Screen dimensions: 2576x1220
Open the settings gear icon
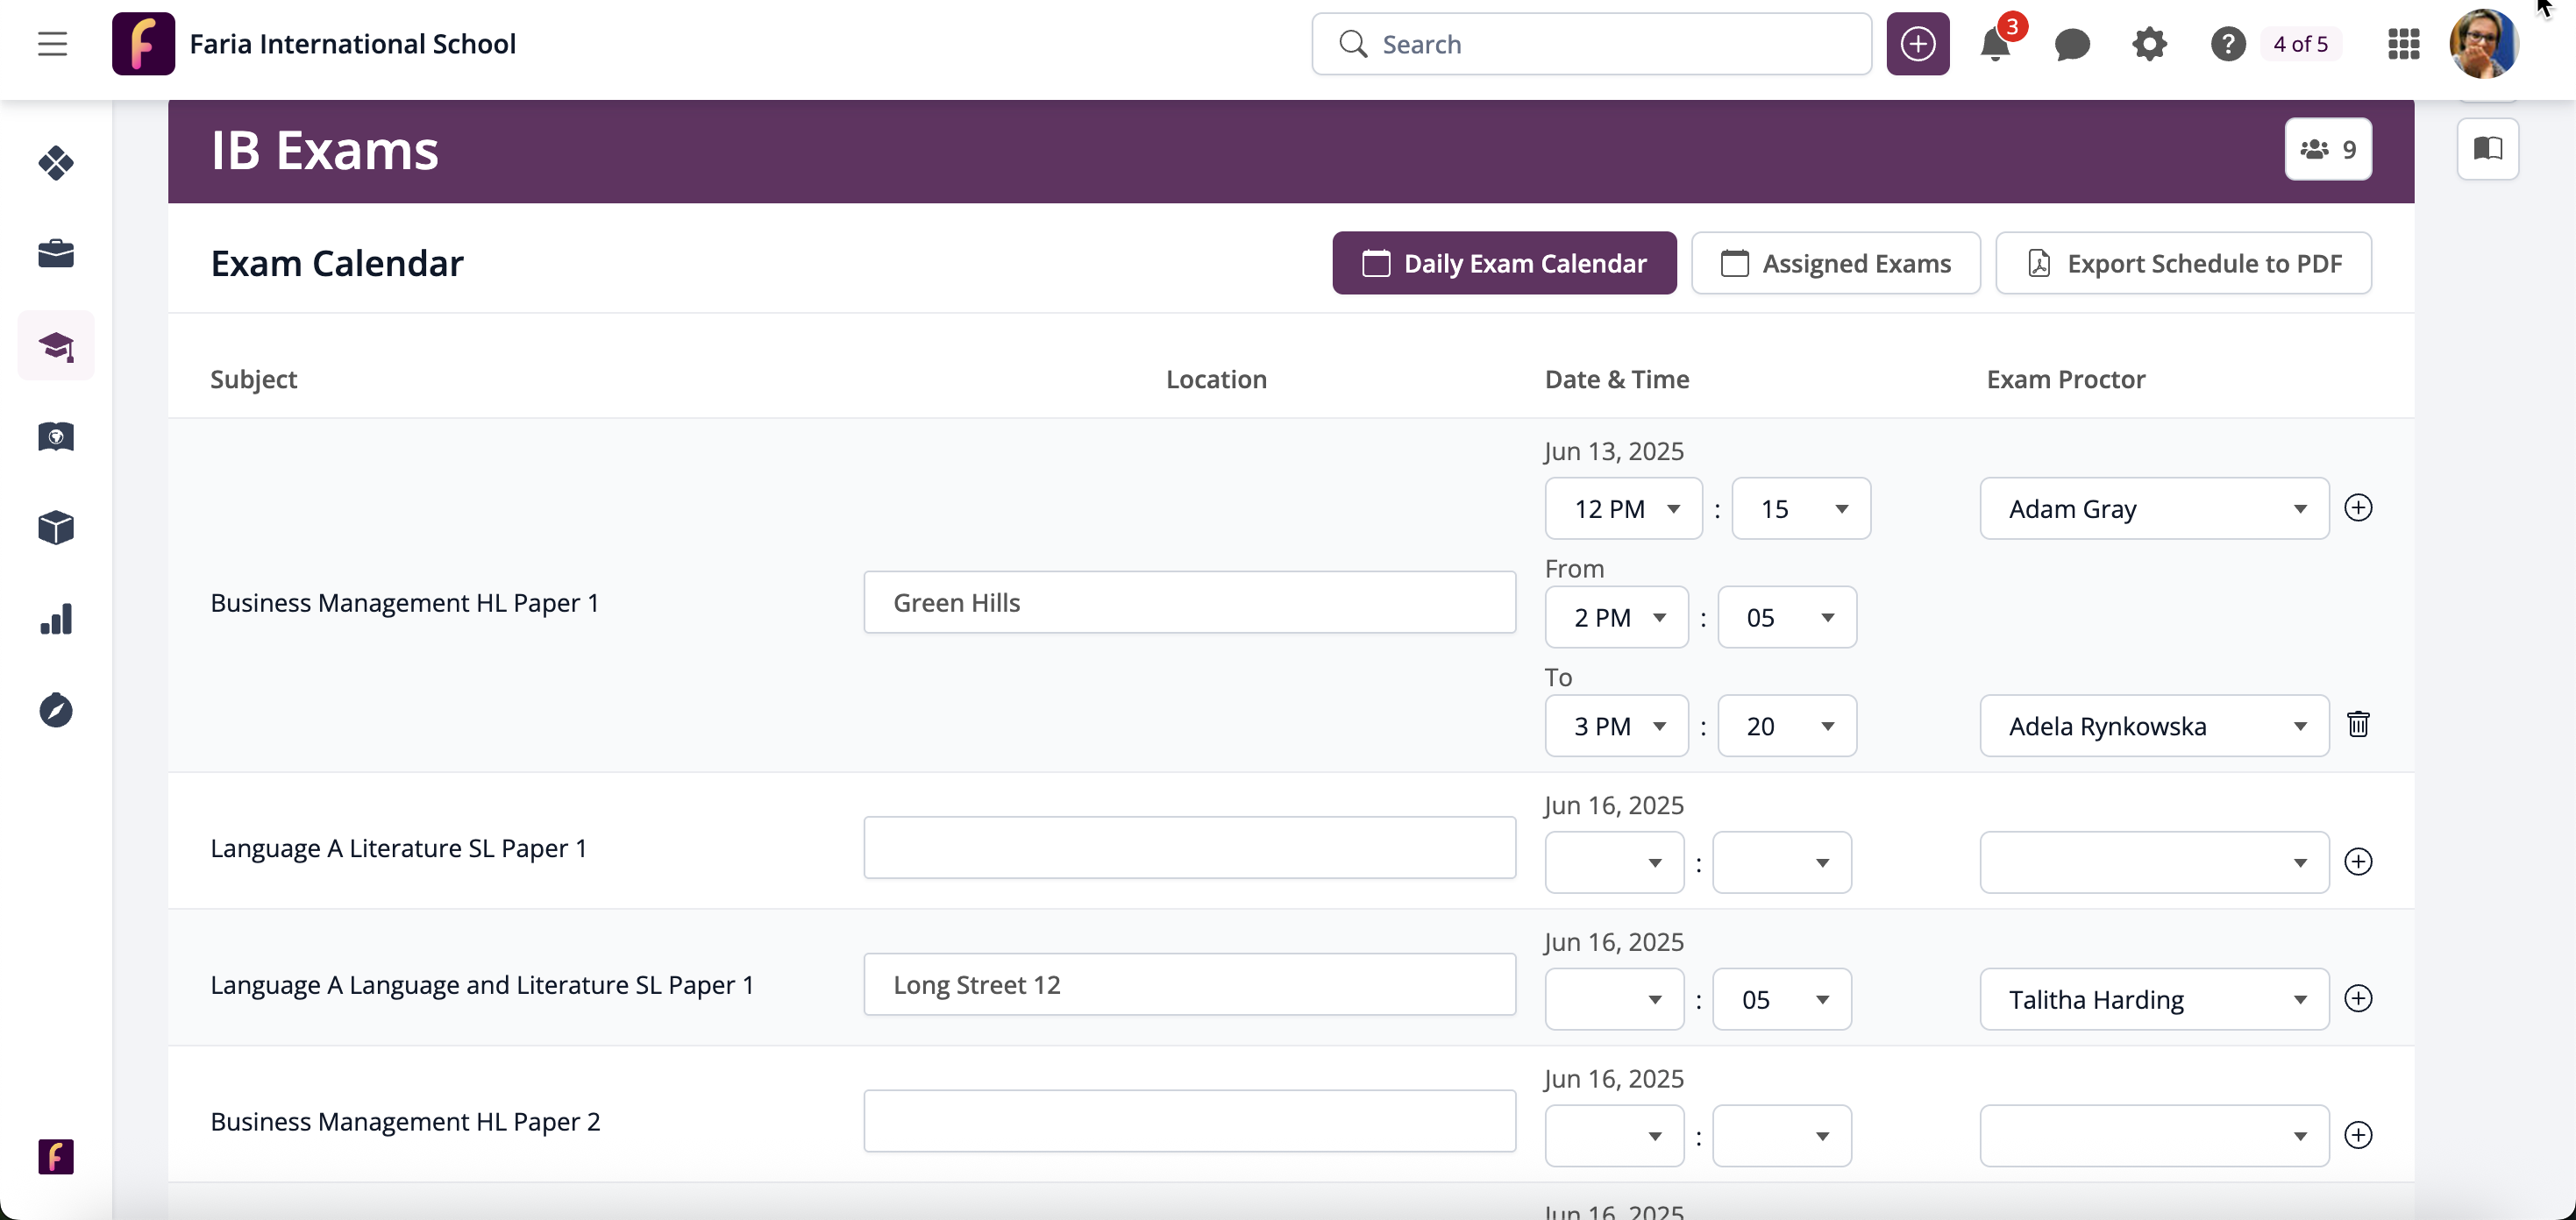click(2148, 44)
